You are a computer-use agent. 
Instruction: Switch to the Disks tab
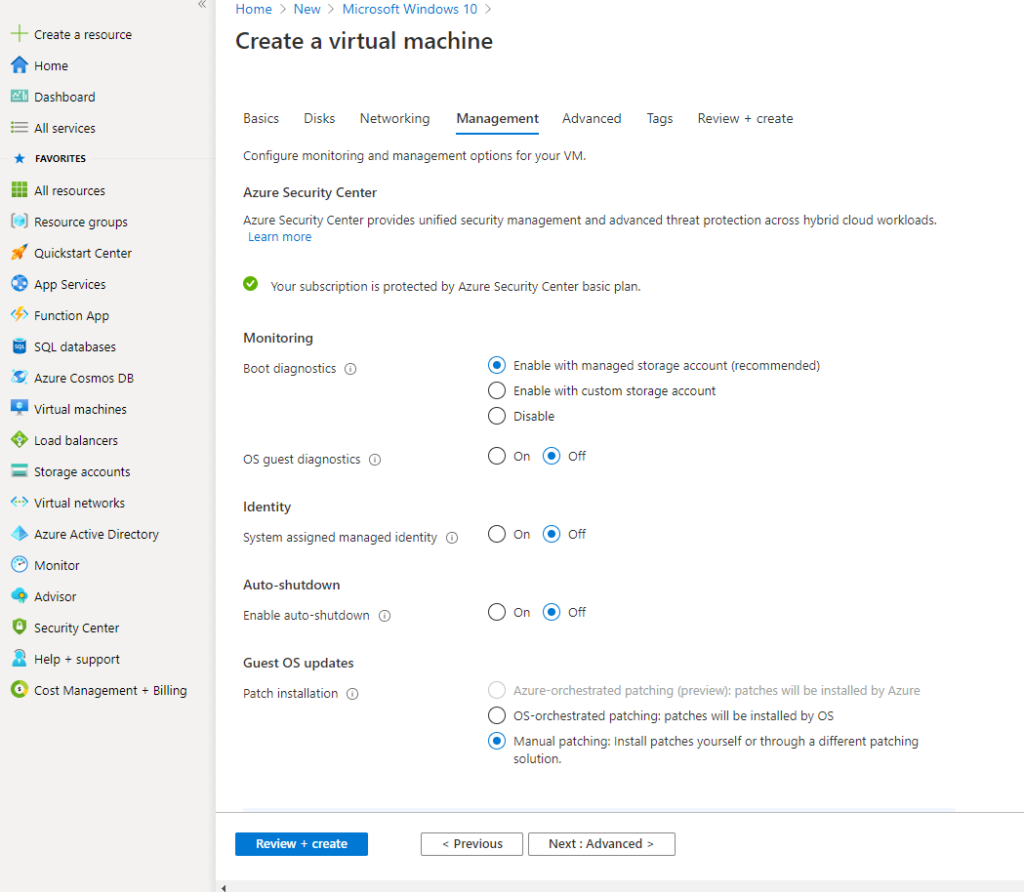[319, 118]
